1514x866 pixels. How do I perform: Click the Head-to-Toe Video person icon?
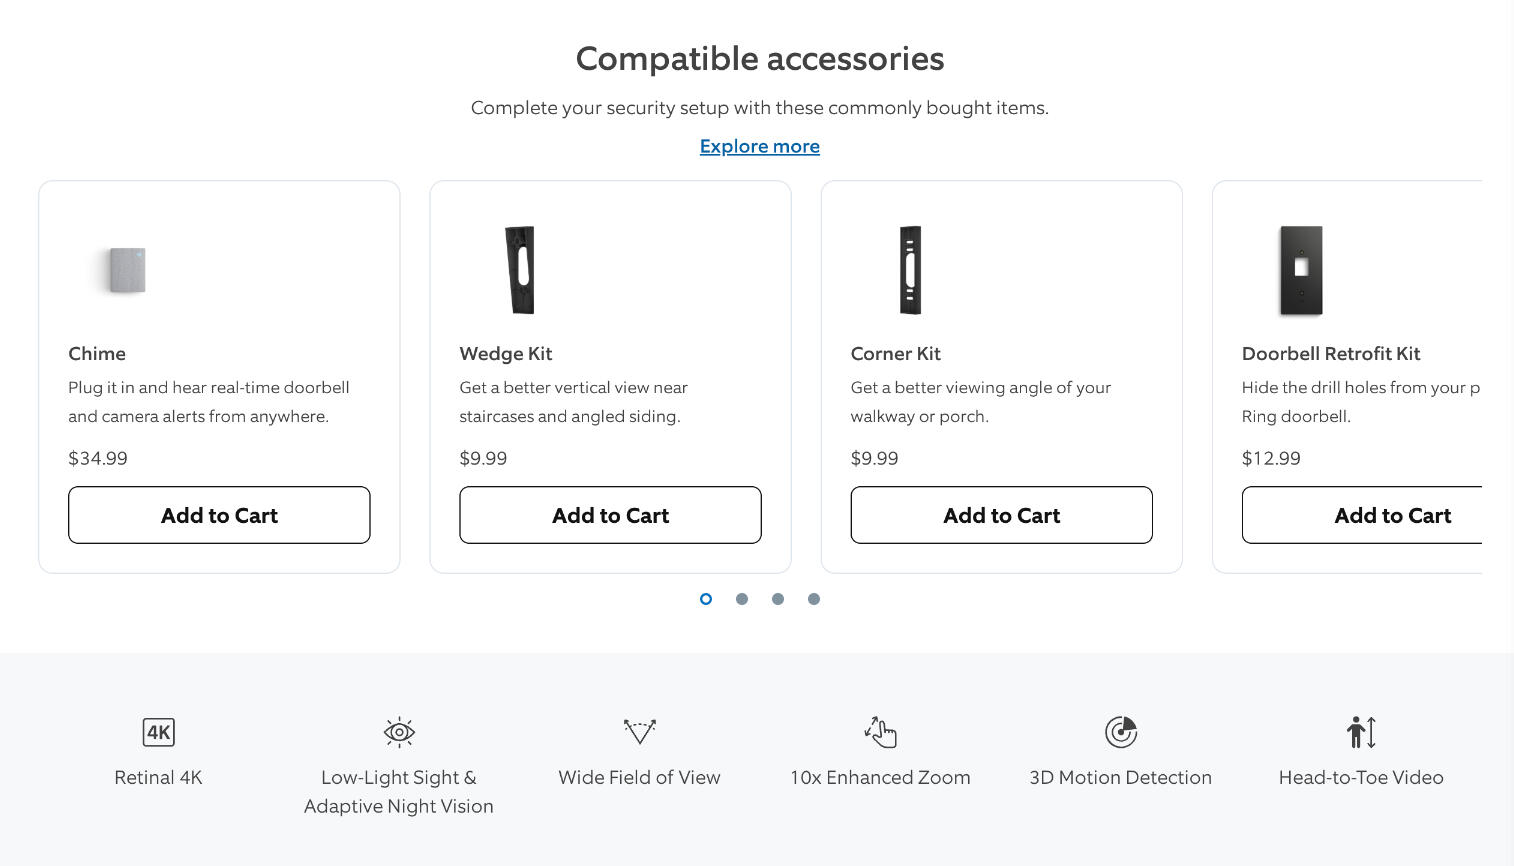click(x=1361, y=732)
